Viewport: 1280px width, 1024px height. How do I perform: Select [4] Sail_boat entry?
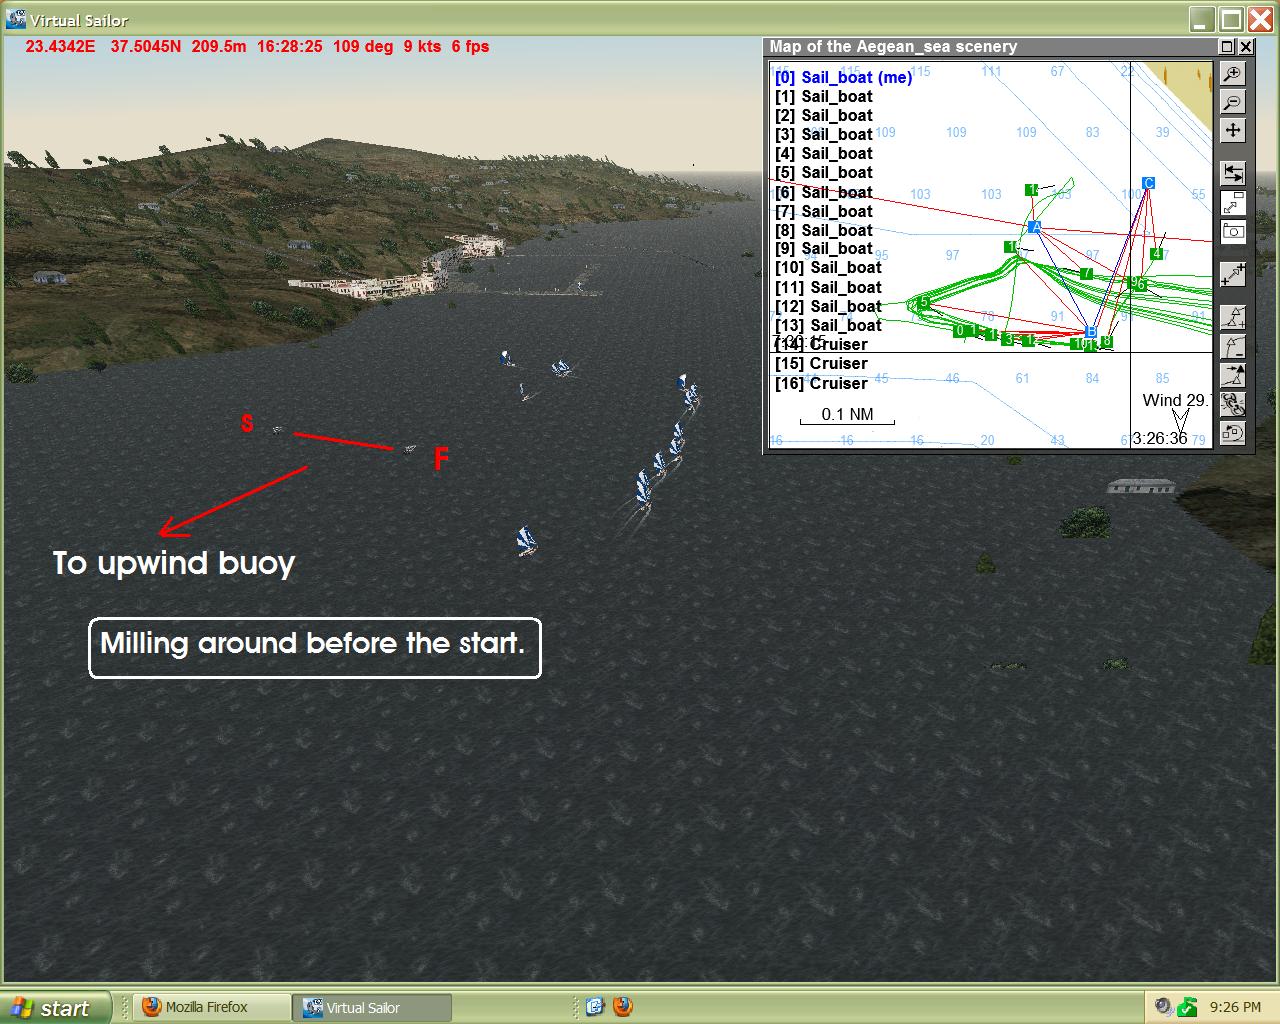823,153
